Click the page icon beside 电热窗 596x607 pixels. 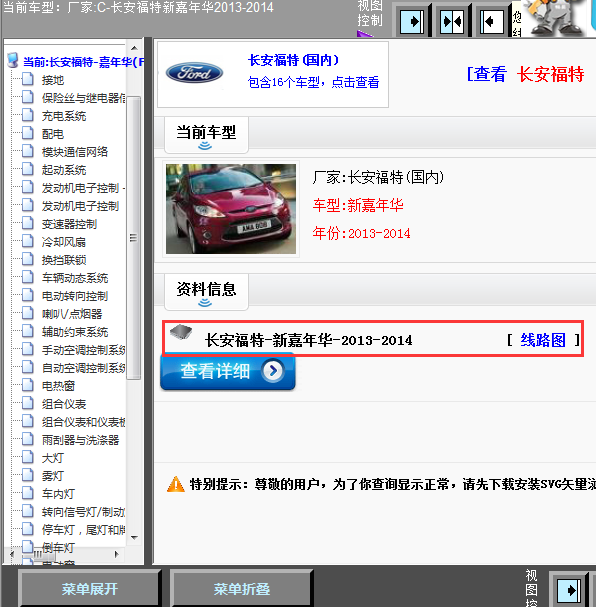coord(27,386)
